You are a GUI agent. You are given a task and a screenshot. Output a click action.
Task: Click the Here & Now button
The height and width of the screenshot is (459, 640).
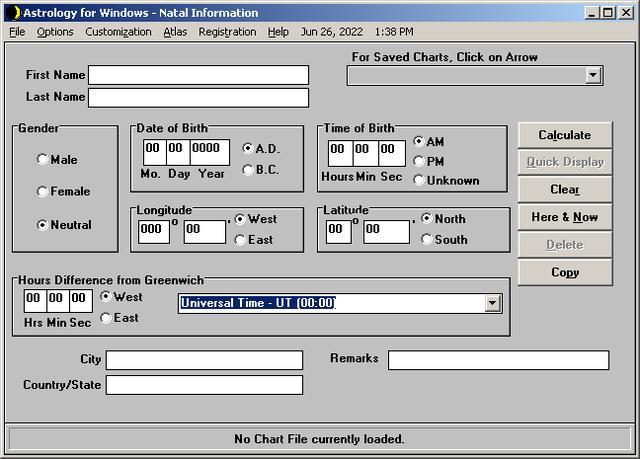click(565, 217)
